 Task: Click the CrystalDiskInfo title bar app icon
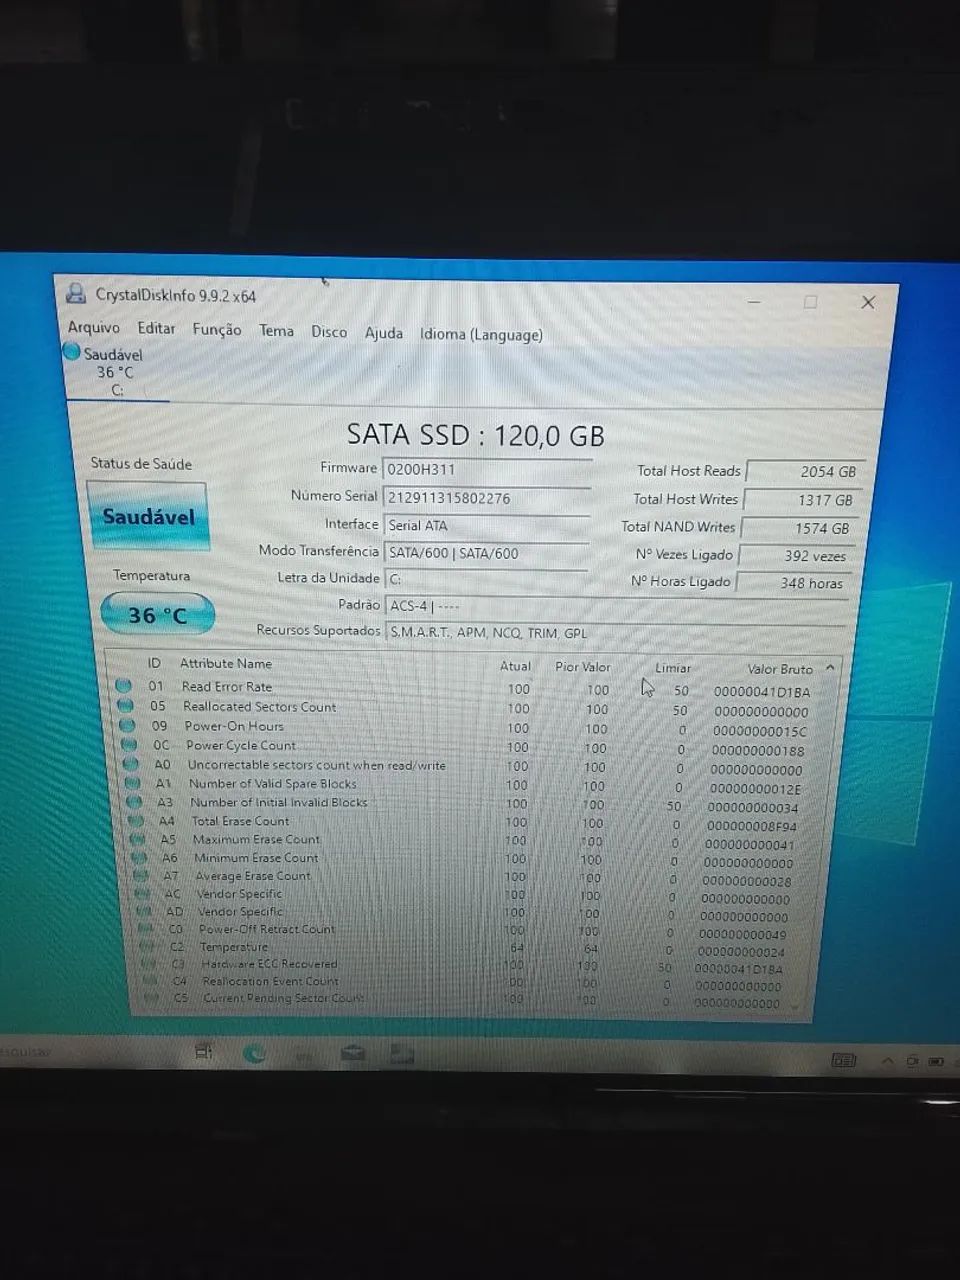coord(76,293)
